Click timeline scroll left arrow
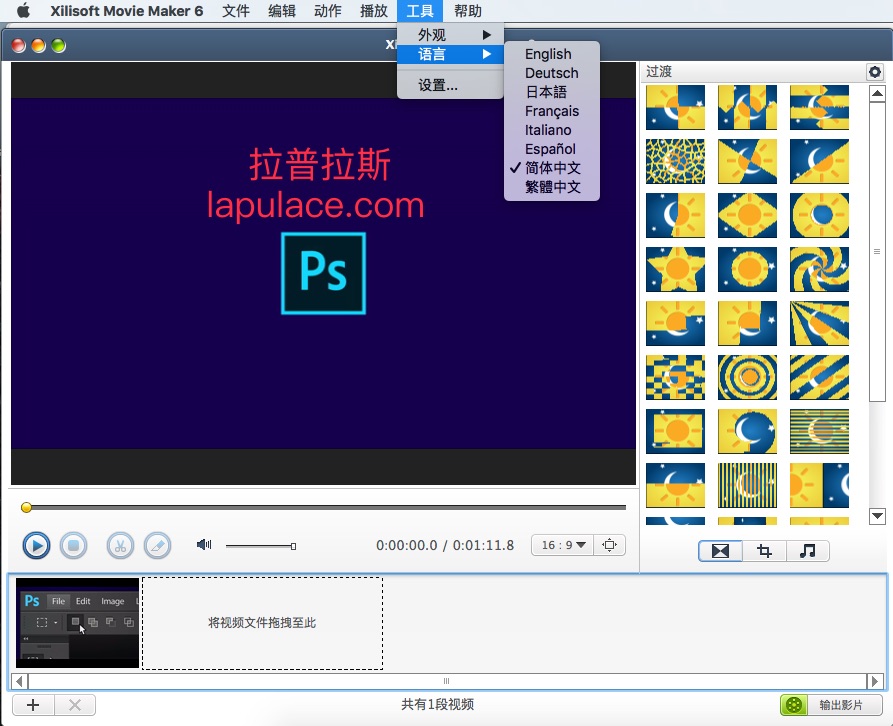The width and height of the screenshot is (893, 726). [x=20, y=681]
